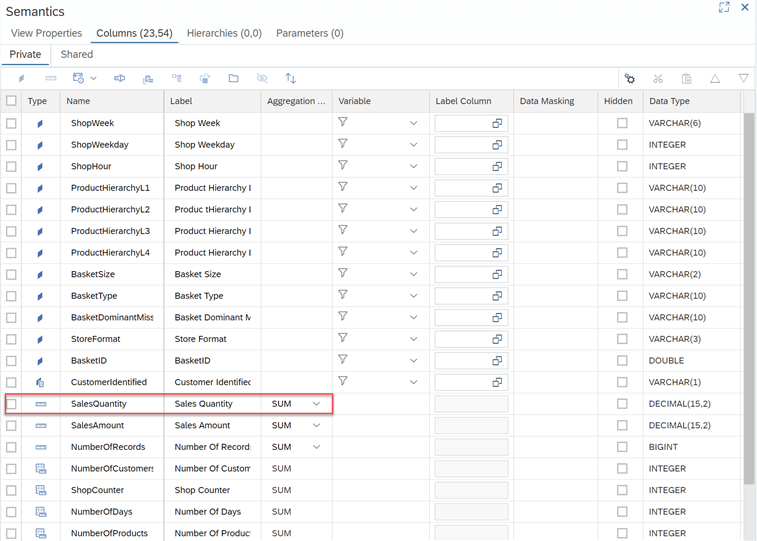Click the folder icon in toolbar
The width and height of the screenshot is (757, 541).
(233, 78)
